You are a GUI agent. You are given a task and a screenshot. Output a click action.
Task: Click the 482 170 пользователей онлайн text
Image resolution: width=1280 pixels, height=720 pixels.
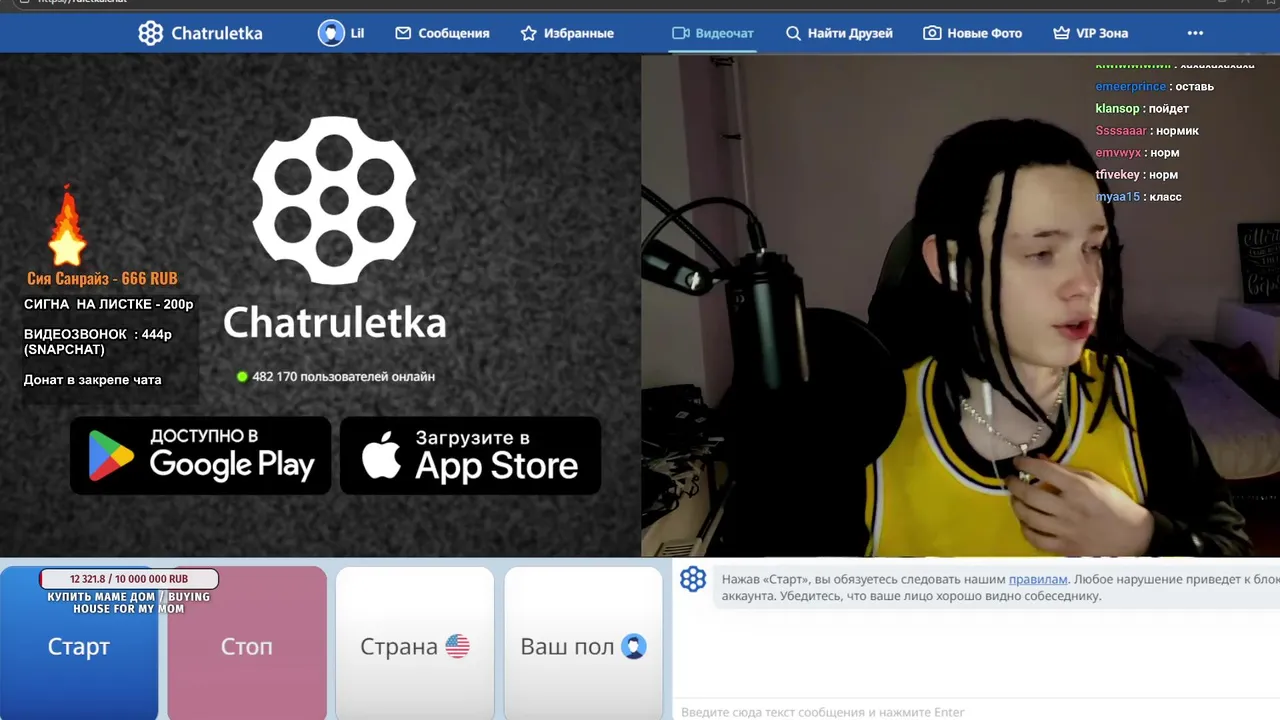pyautogui.click(x=343, y=377)
